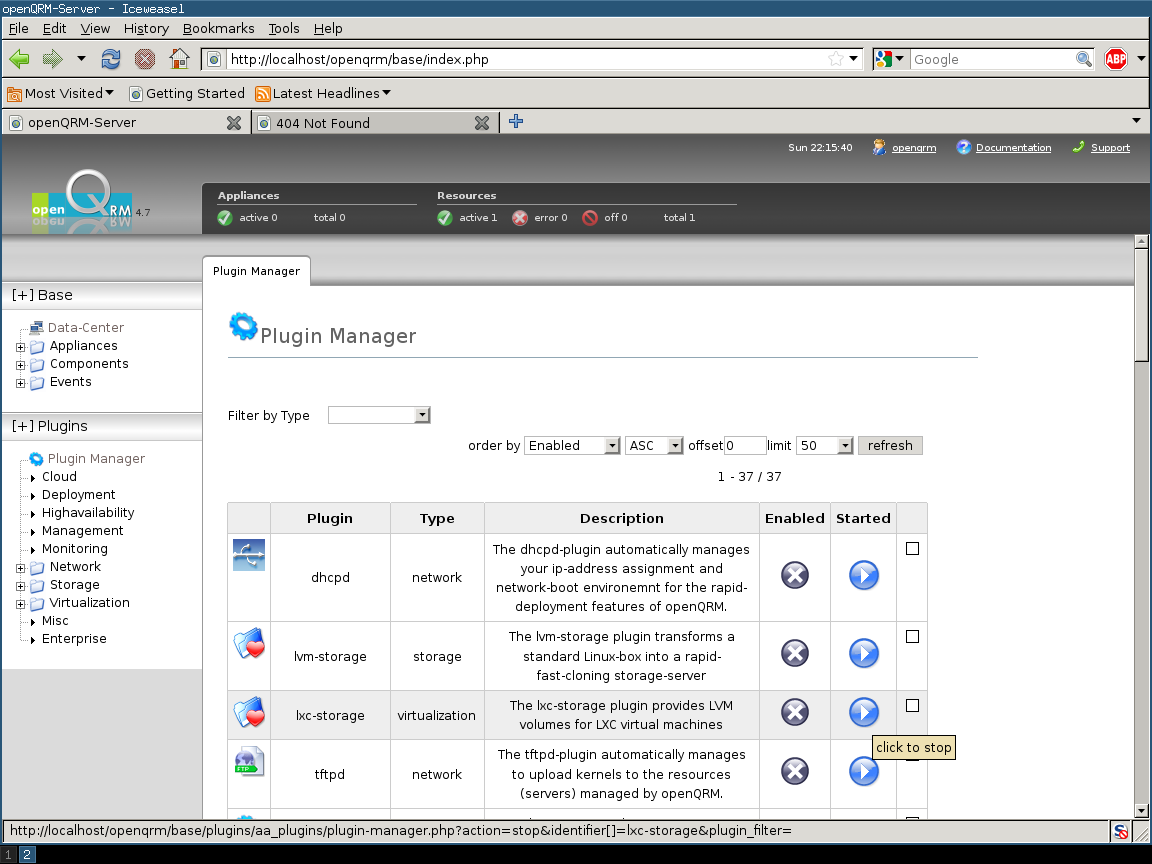Image resolution: width=1152 pixels, height=864 pixels.
Task: Open the Edit menu
Action: pyautogui.click(x=54, y=28)
